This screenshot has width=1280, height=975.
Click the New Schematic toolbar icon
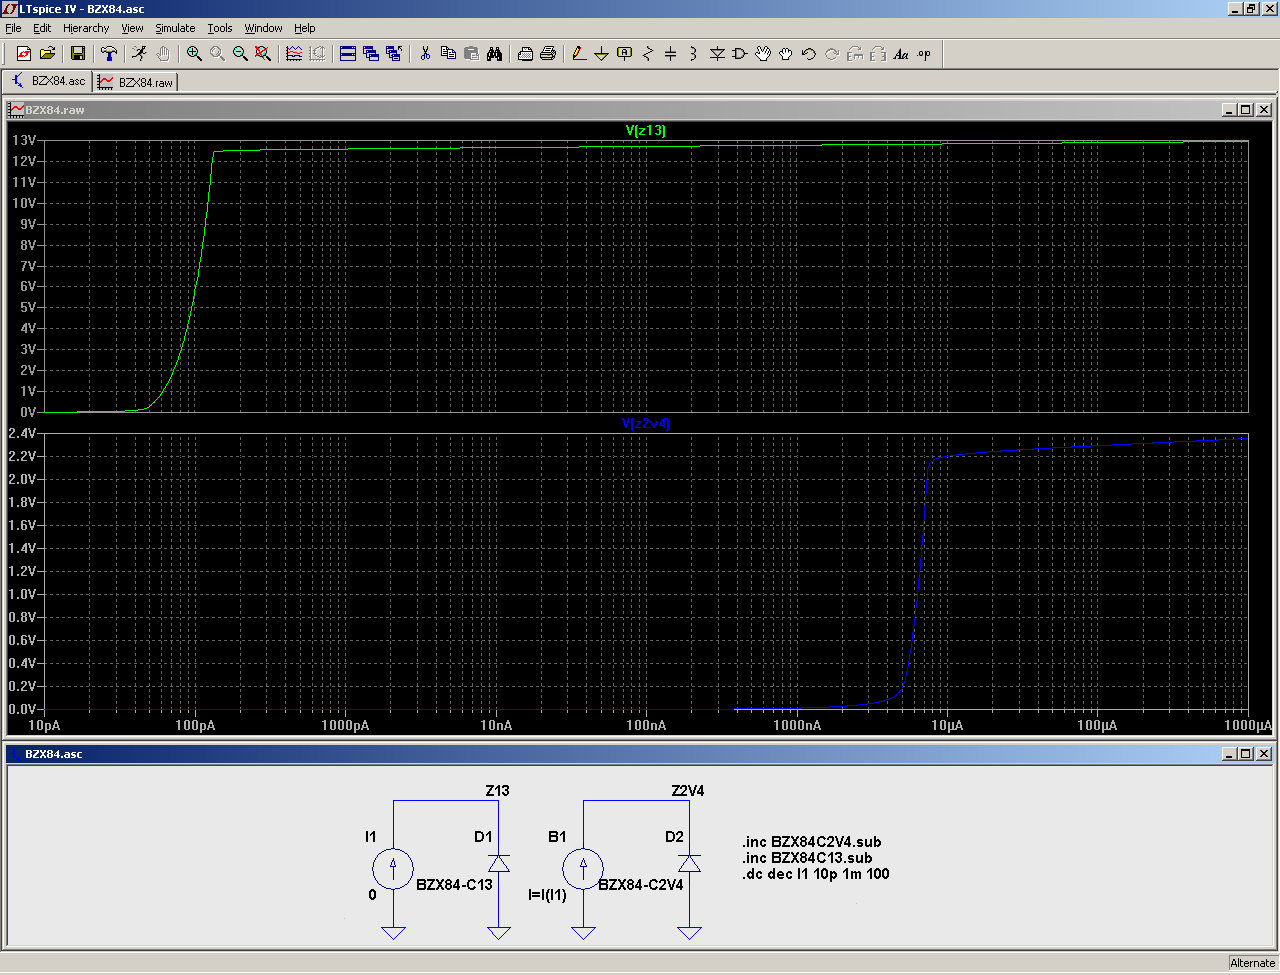click(23, 54)
